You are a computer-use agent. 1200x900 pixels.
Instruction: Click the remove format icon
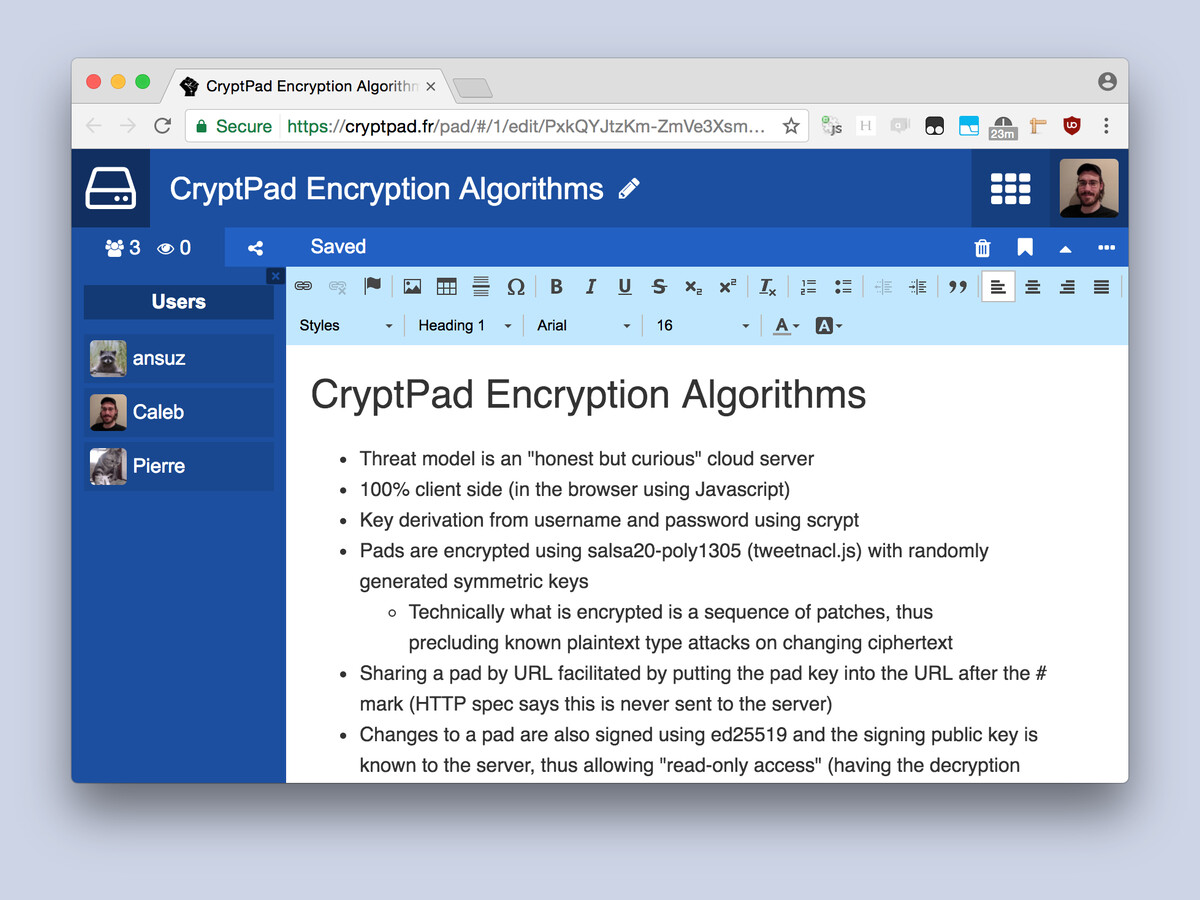(767, 287)
